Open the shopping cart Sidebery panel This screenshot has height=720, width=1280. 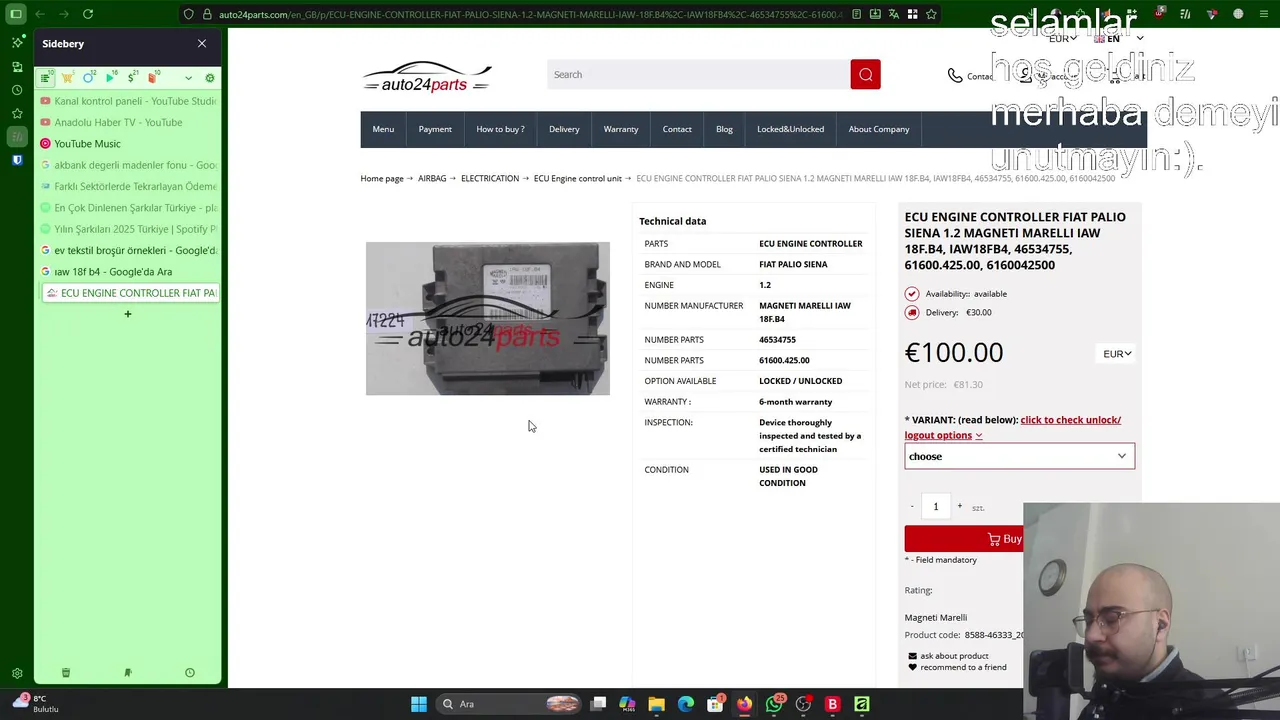coord(67,78)
